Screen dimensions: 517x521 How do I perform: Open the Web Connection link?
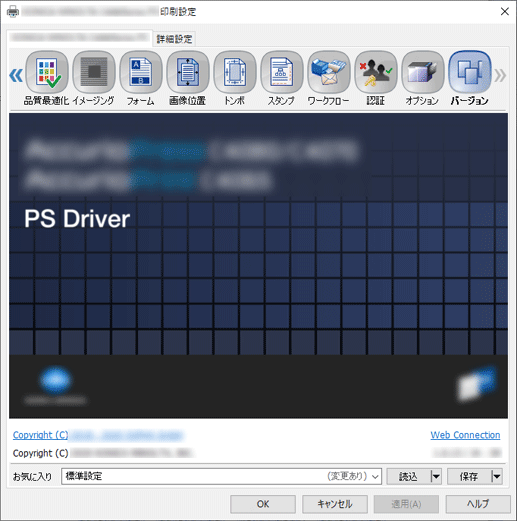(x=465, y=435)
